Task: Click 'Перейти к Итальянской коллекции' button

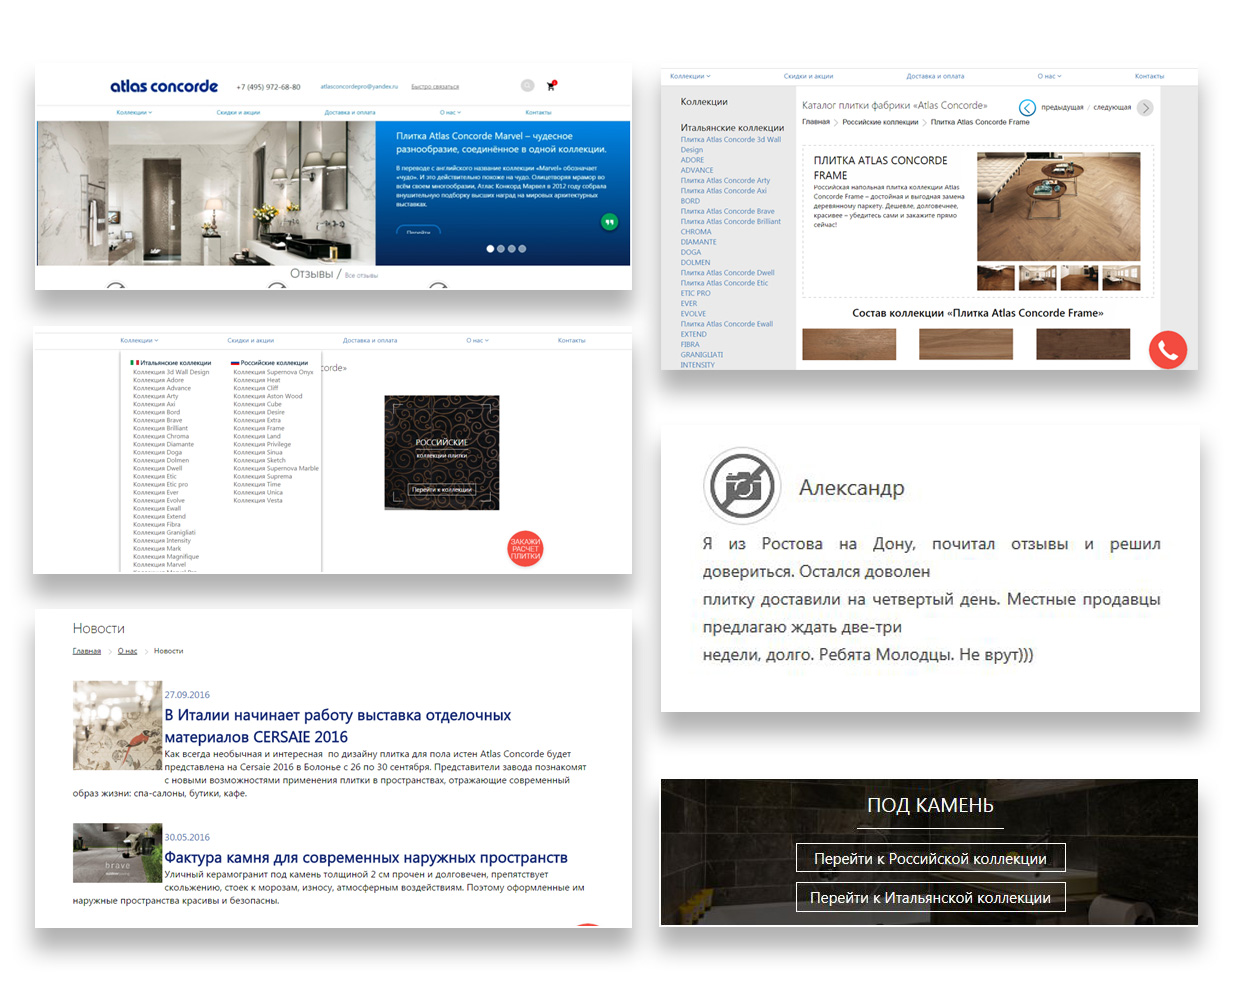Action: coord(930,897)
